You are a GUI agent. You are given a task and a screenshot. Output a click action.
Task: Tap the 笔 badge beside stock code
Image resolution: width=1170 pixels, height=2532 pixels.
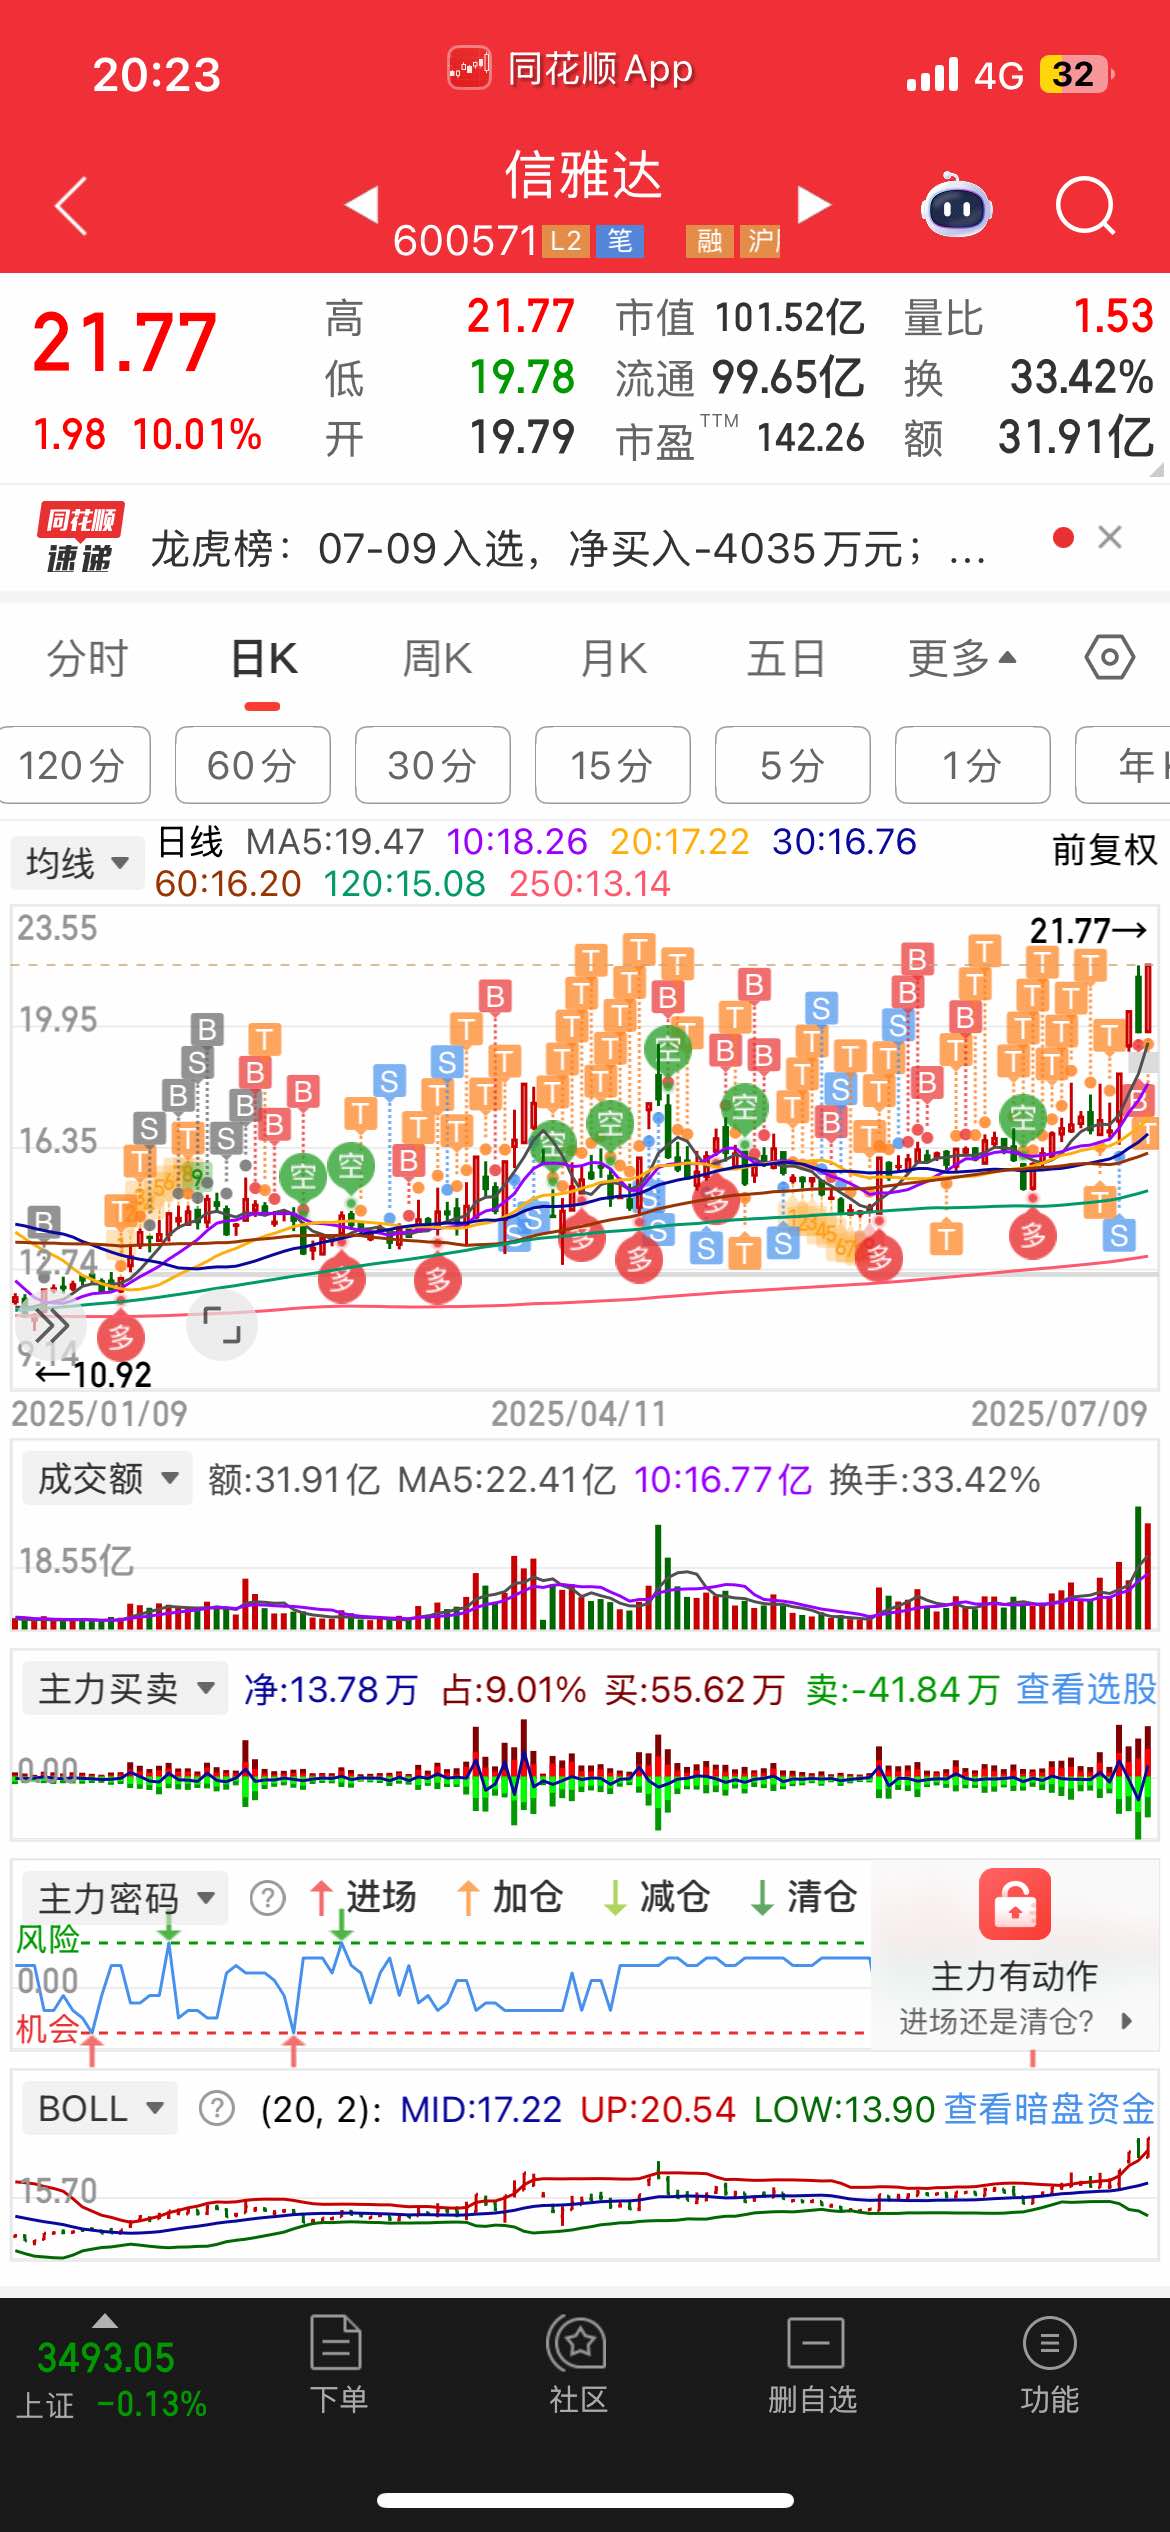click(x=620, y=241)
